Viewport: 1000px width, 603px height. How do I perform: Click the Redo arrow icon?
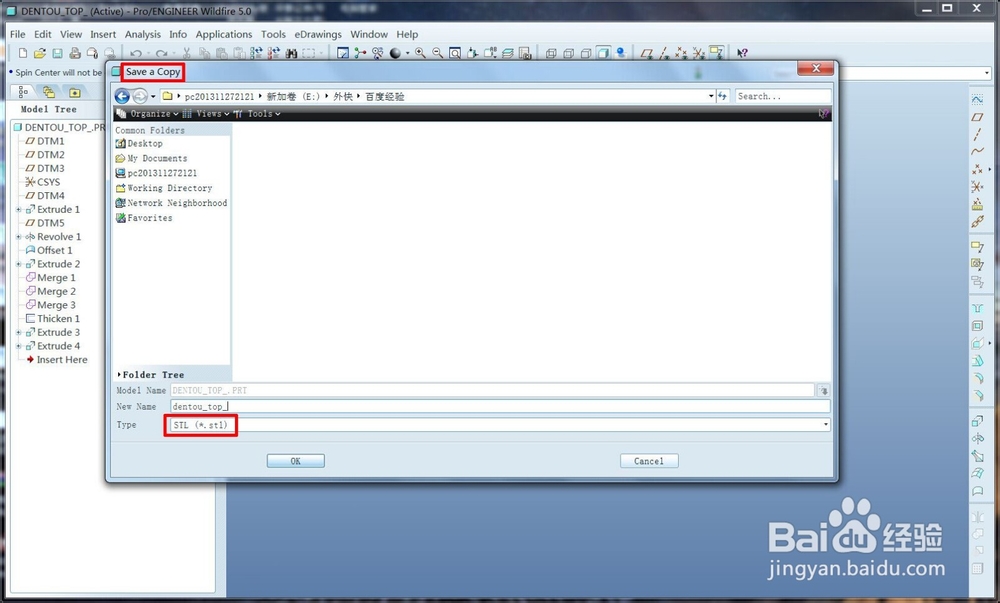coord(161,53)
